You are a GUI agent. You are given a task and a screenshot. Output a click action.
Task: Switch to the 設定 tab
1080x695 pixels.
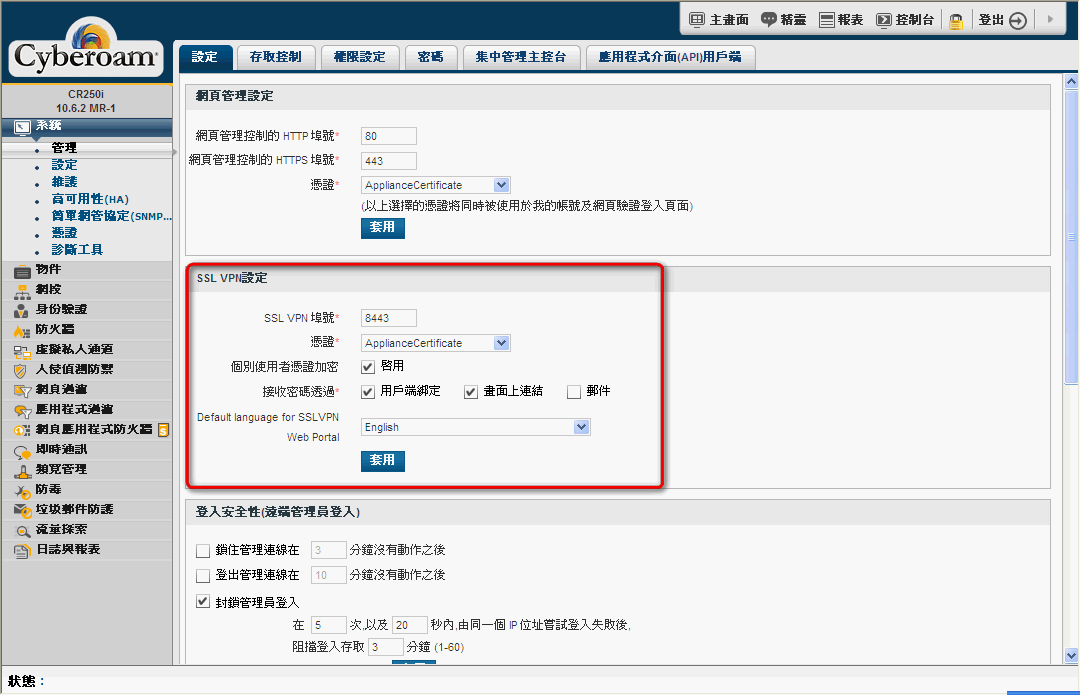(x=205, y=57)
